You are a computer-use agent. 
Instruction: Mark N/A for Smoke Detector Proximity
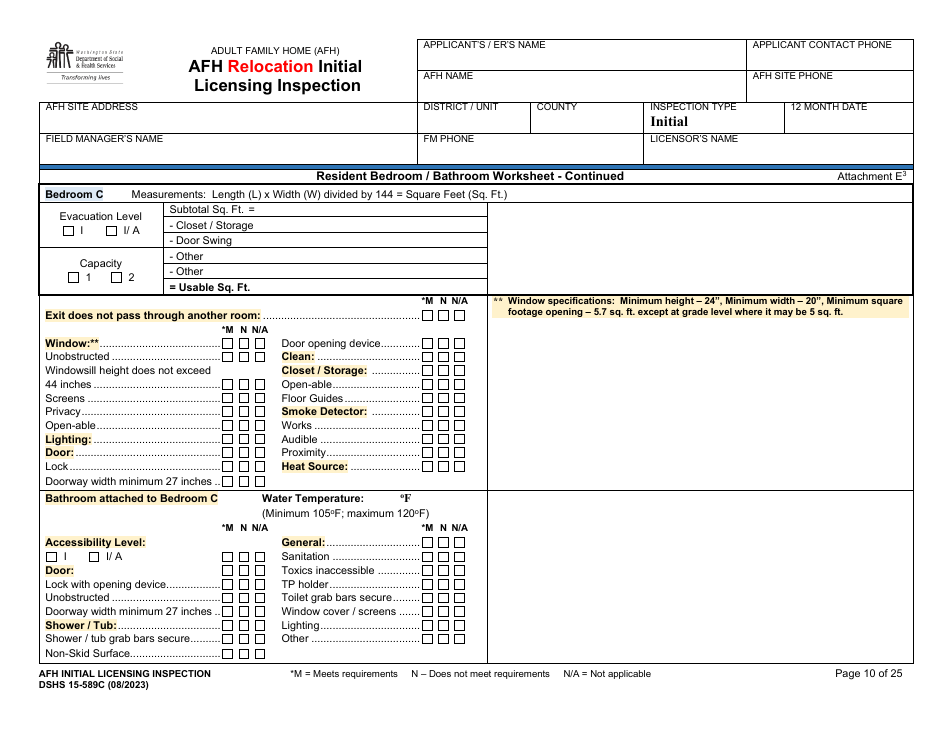(457, 452)
